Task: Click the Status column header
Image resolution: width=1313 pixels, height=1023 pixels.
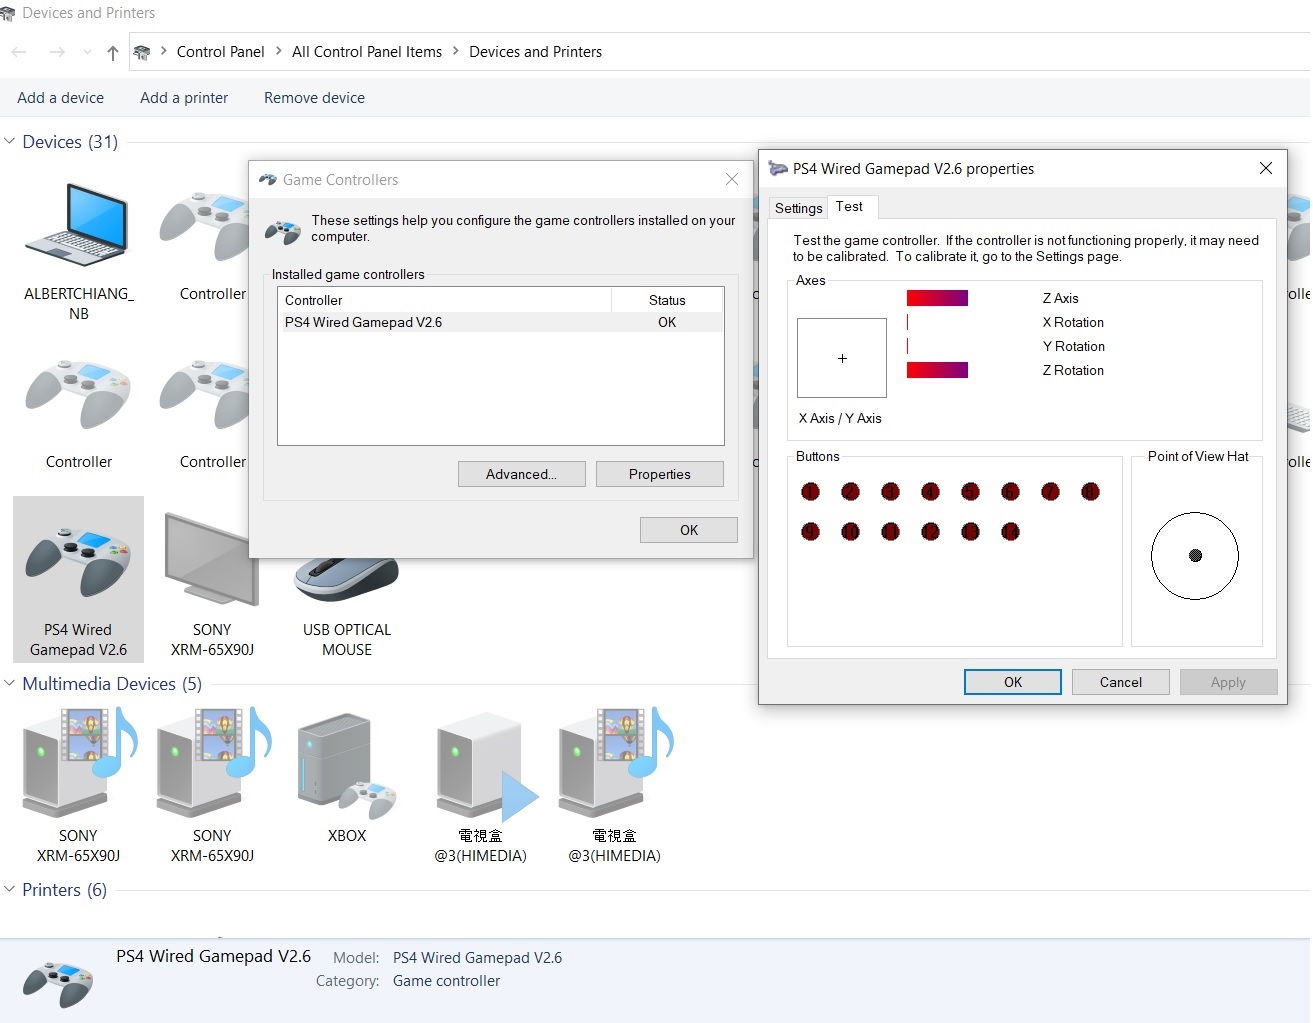Action: [667, 300]
